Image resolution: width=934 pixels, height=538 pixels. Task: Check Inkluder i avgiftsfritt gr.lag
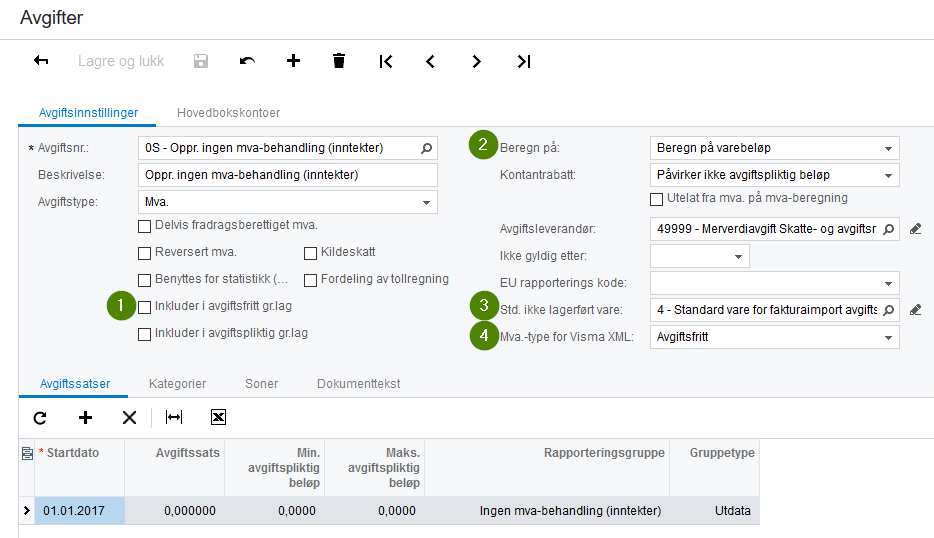[144, 307]
